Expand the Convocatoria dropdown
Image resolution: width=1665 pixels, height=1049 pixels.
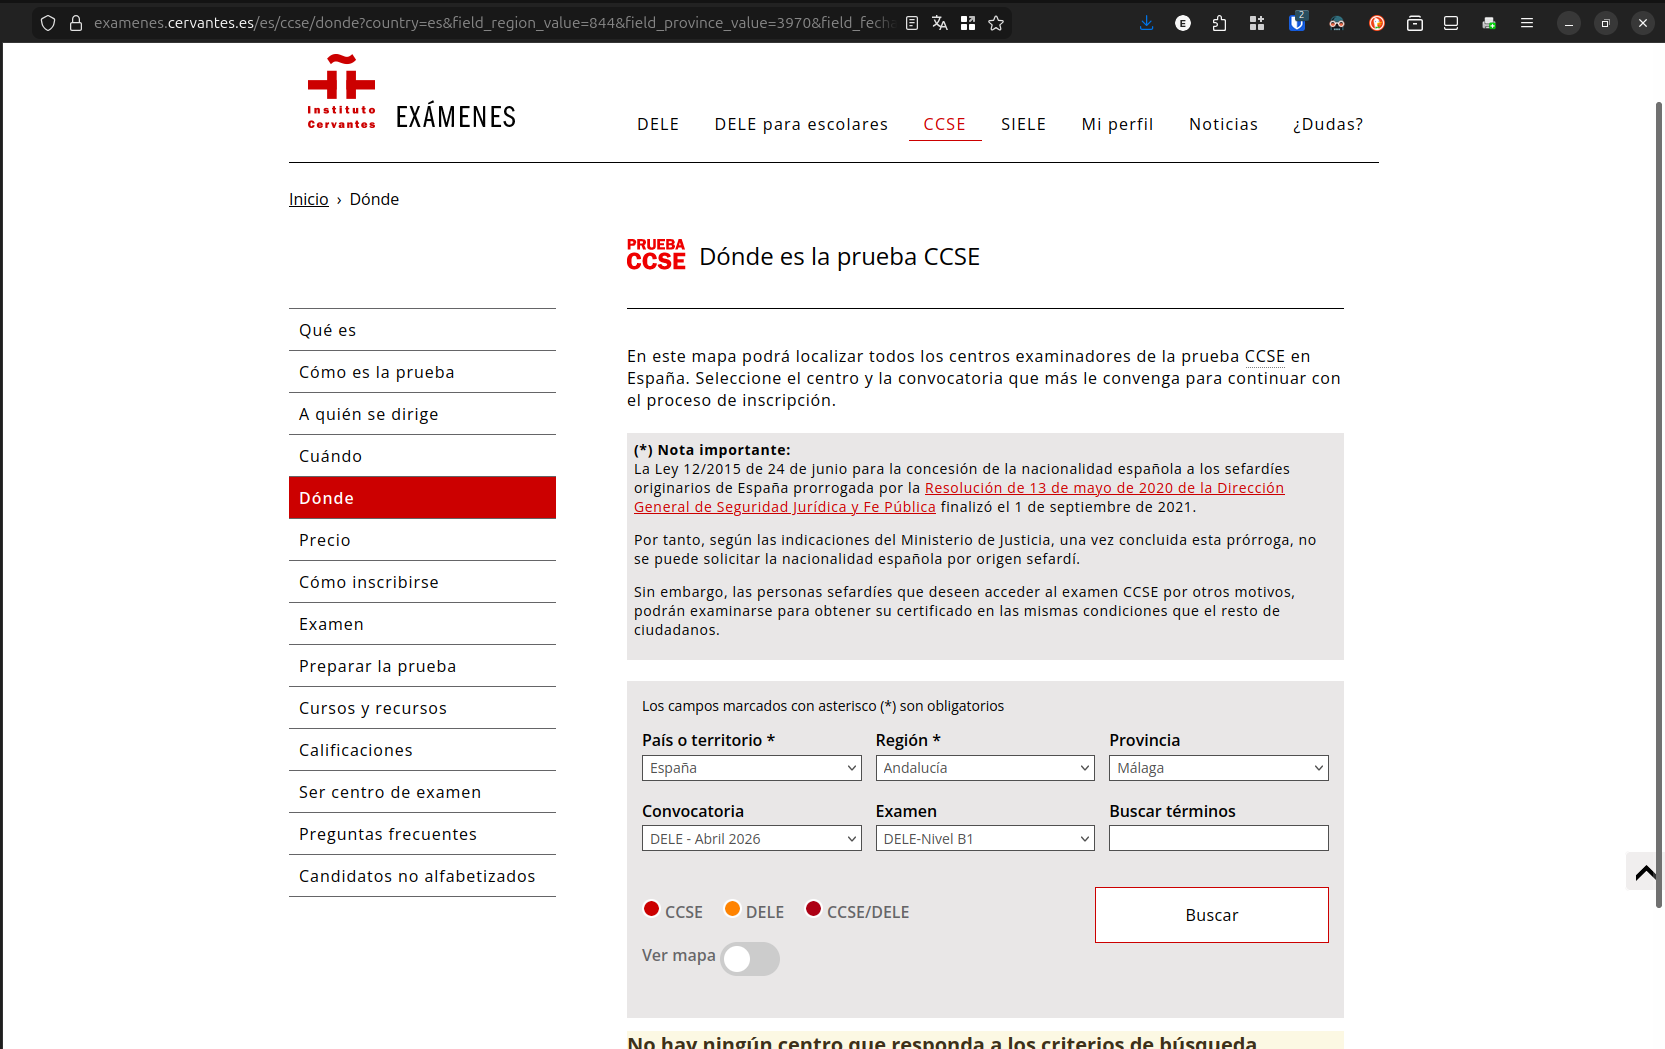pos(751,839)
